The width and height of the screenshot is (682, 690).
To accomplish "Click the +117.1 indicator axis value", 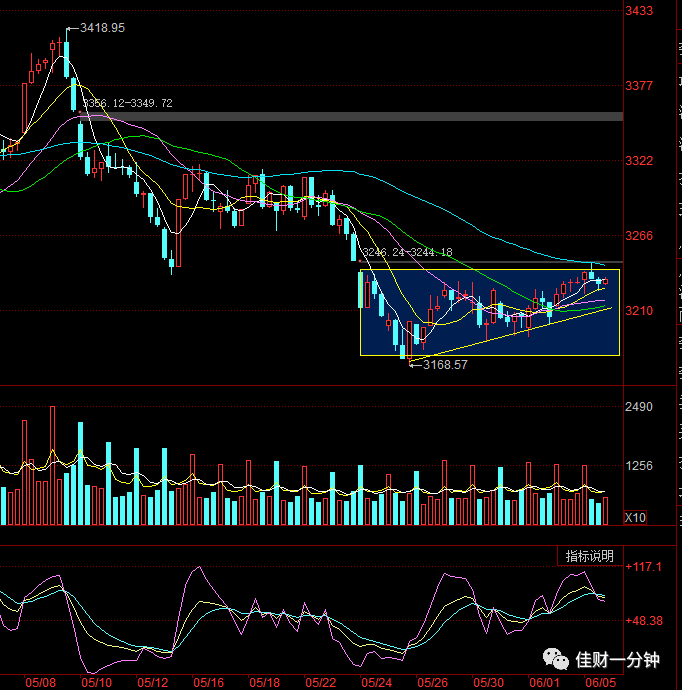I will click(x=643, y=566).
